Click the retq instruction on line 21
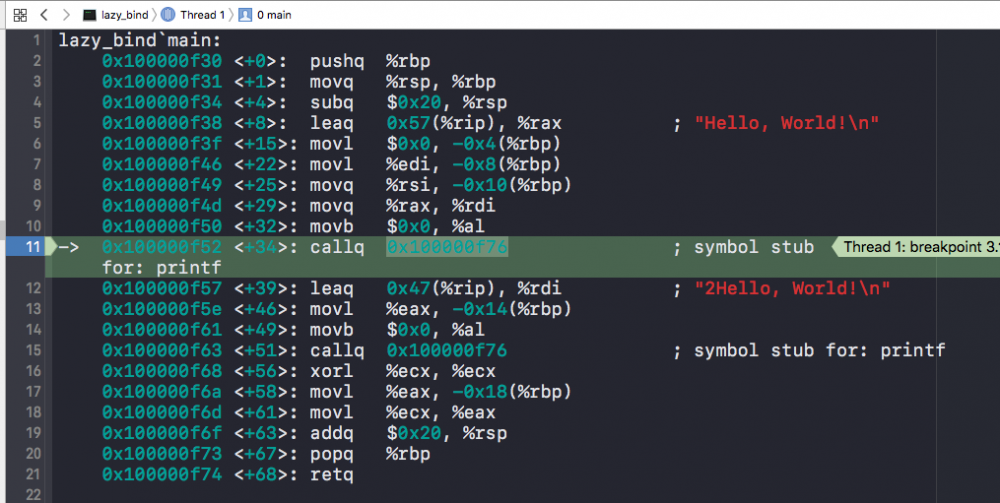1000x503 pixels. point(331,475)
